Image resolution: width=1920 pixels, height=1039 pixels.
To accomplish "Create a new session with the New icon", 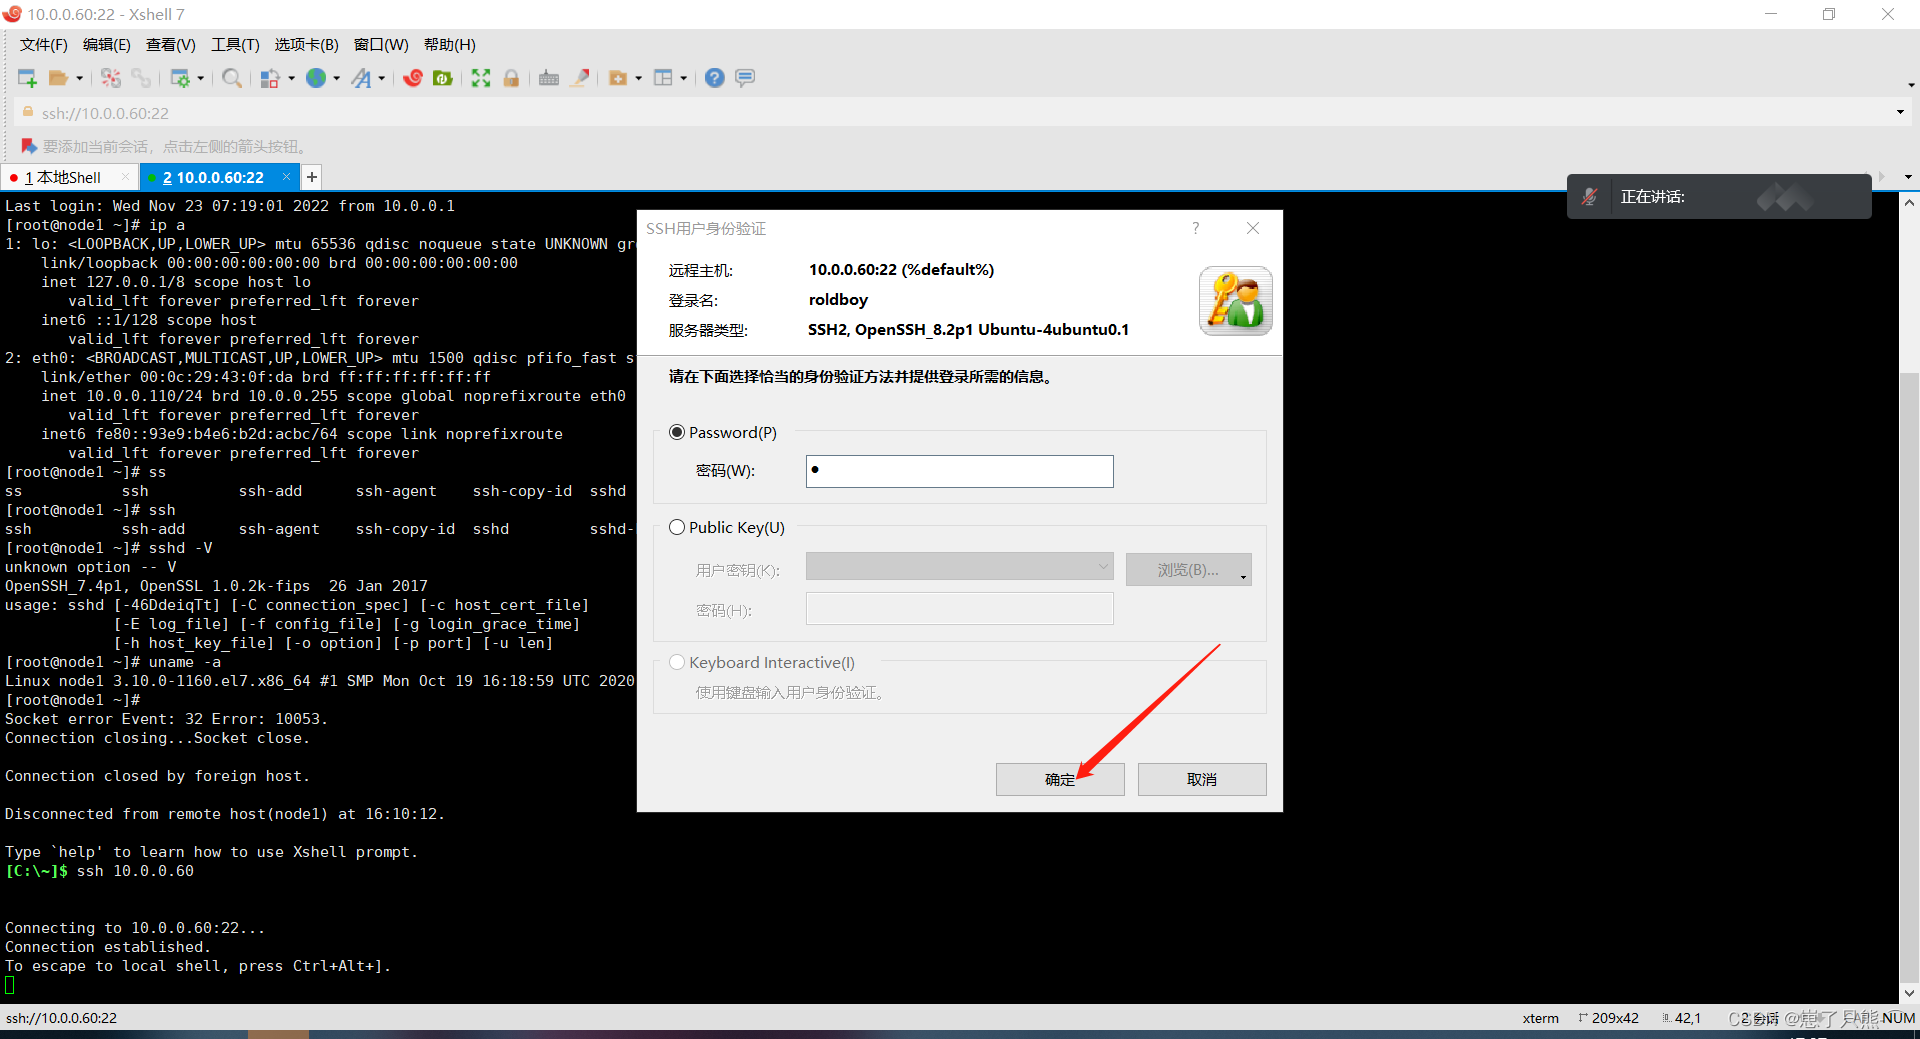I will pyautogui.click(x=27, y=78).
